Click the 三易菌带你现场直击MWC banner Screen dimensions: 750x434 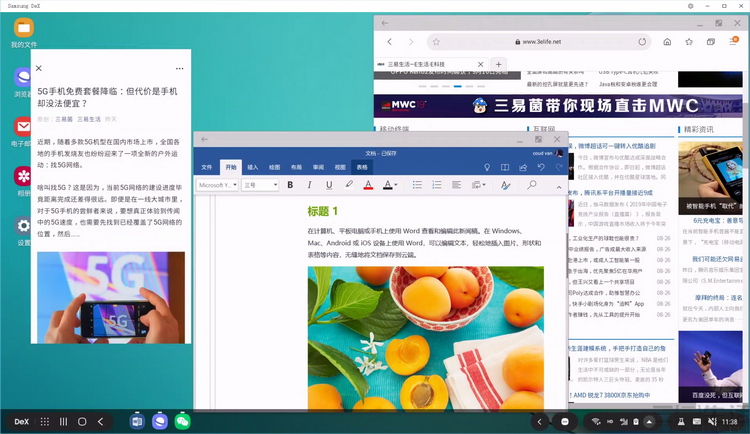(558, 106)
